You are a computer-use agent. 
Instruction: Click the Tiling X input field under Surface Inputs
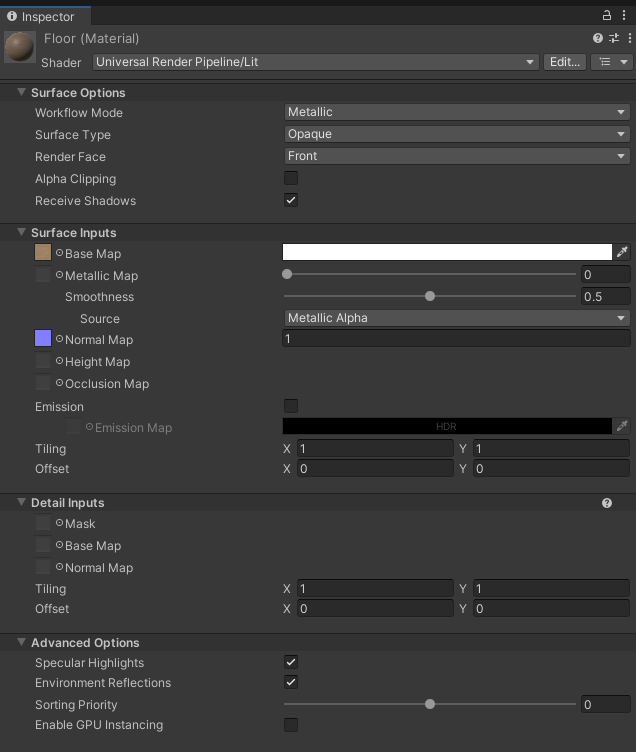click(x=375, y=448)
